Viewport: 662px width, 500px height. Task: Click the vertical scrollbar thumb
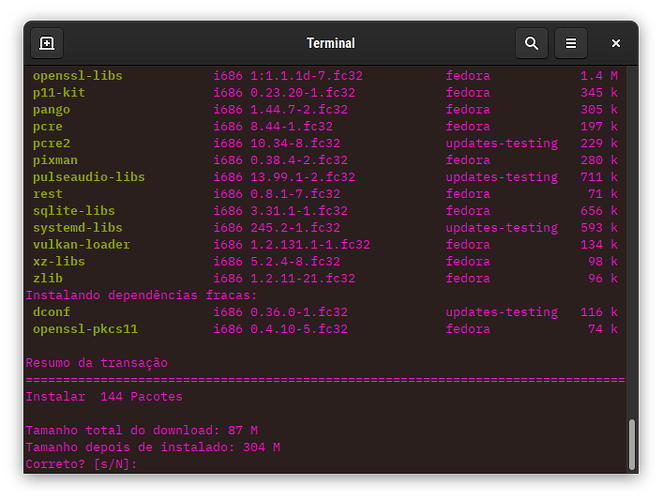pos(630,443)
